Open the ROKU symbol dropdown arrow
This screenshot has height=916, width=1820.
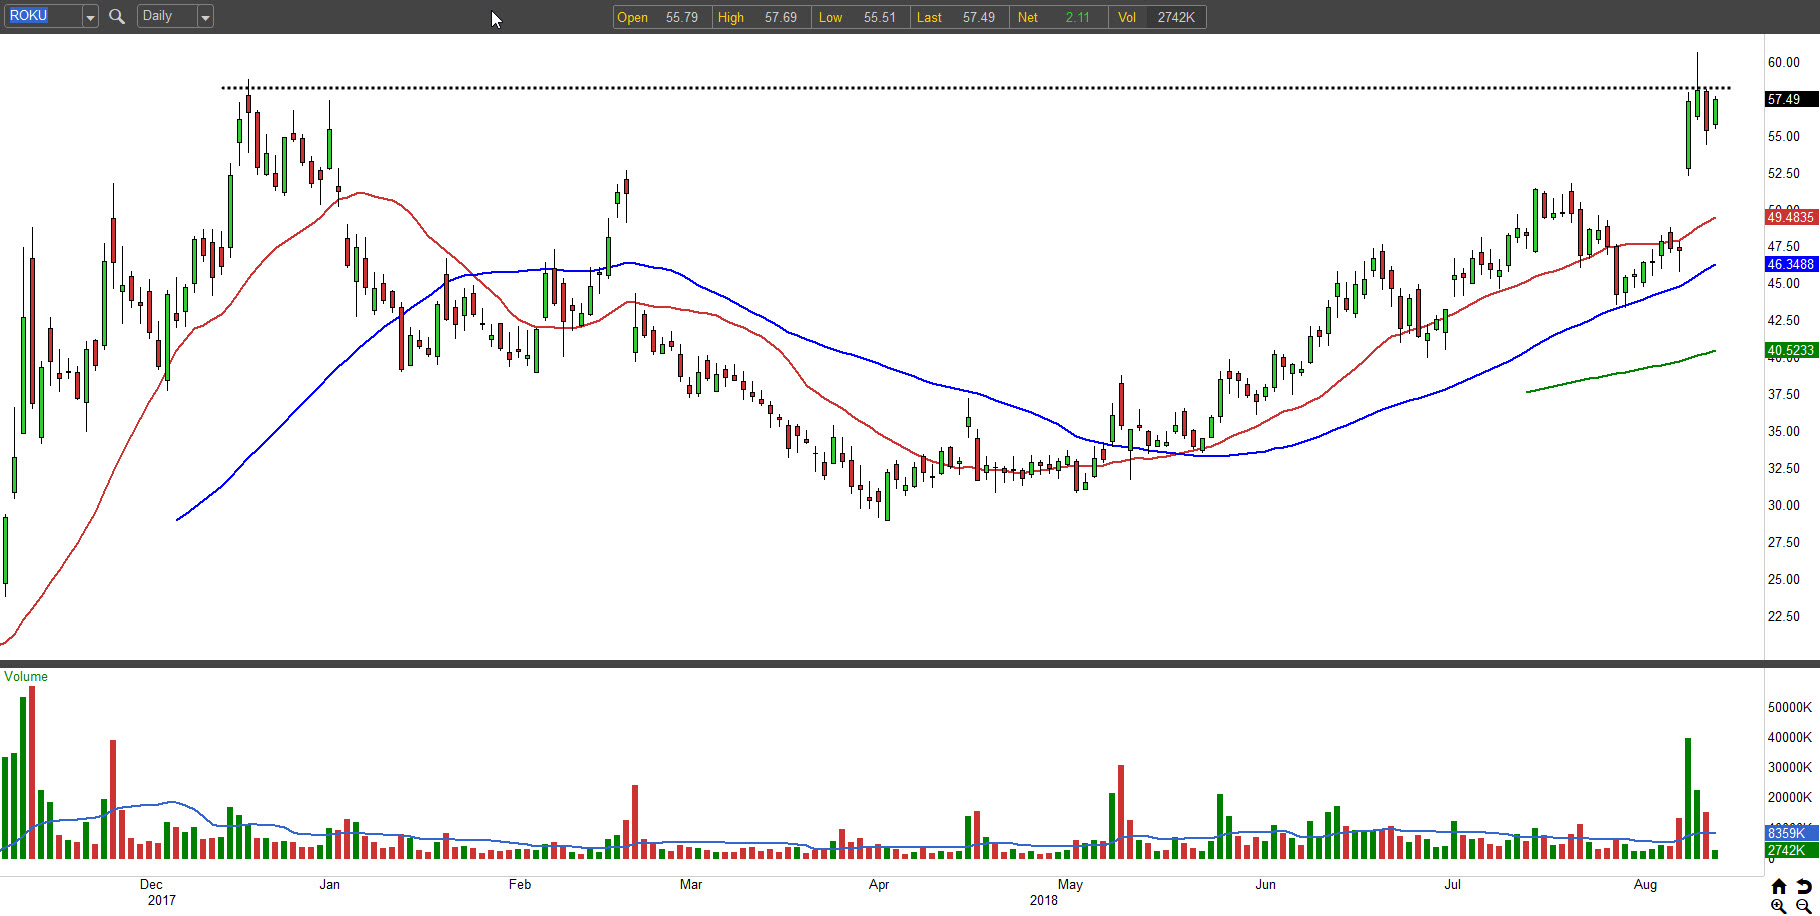(x=90, y=17)
